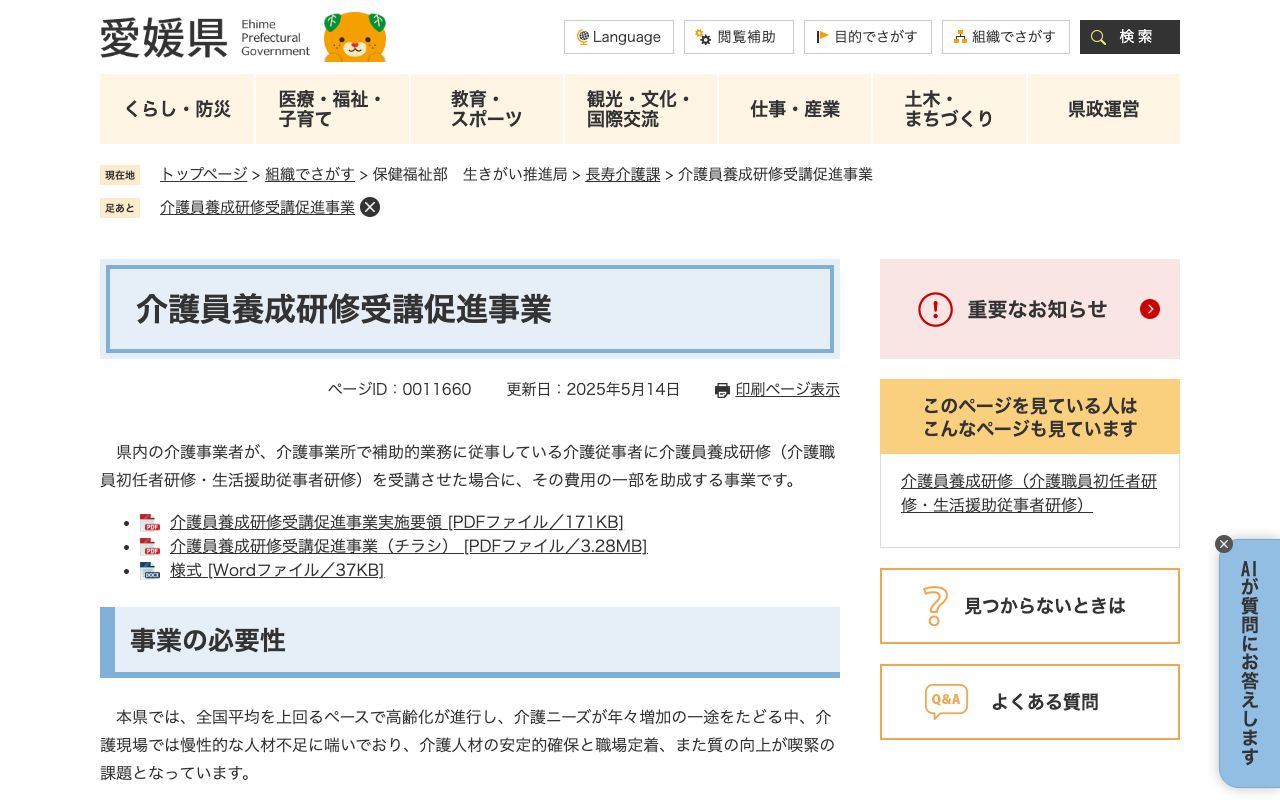
Task: Open the 県政運営 menu
Action: 1103,109
